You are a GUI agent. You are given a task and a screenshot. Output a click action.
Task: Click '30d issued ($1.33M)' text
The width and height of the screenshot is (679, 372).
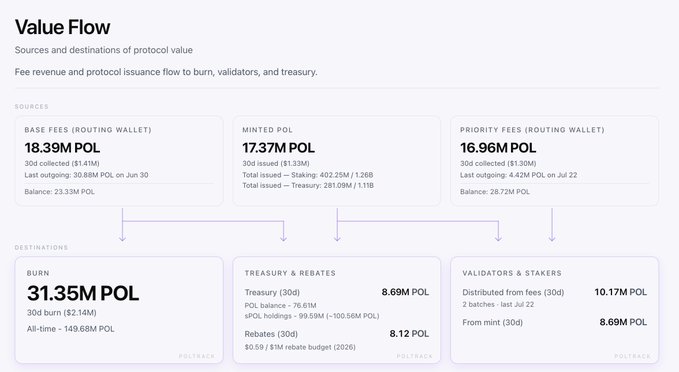tap(276, 163)
